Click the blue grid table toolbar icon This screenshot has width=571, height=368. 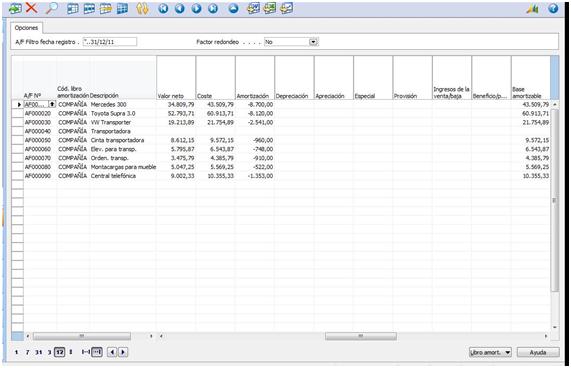tap(122, 8)
